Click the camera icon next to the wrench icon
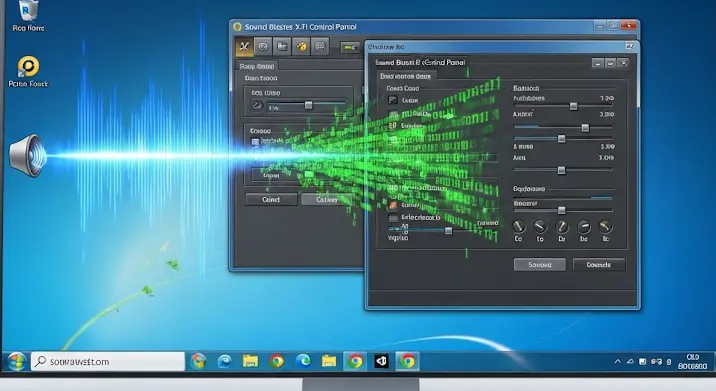 [263, 46]
